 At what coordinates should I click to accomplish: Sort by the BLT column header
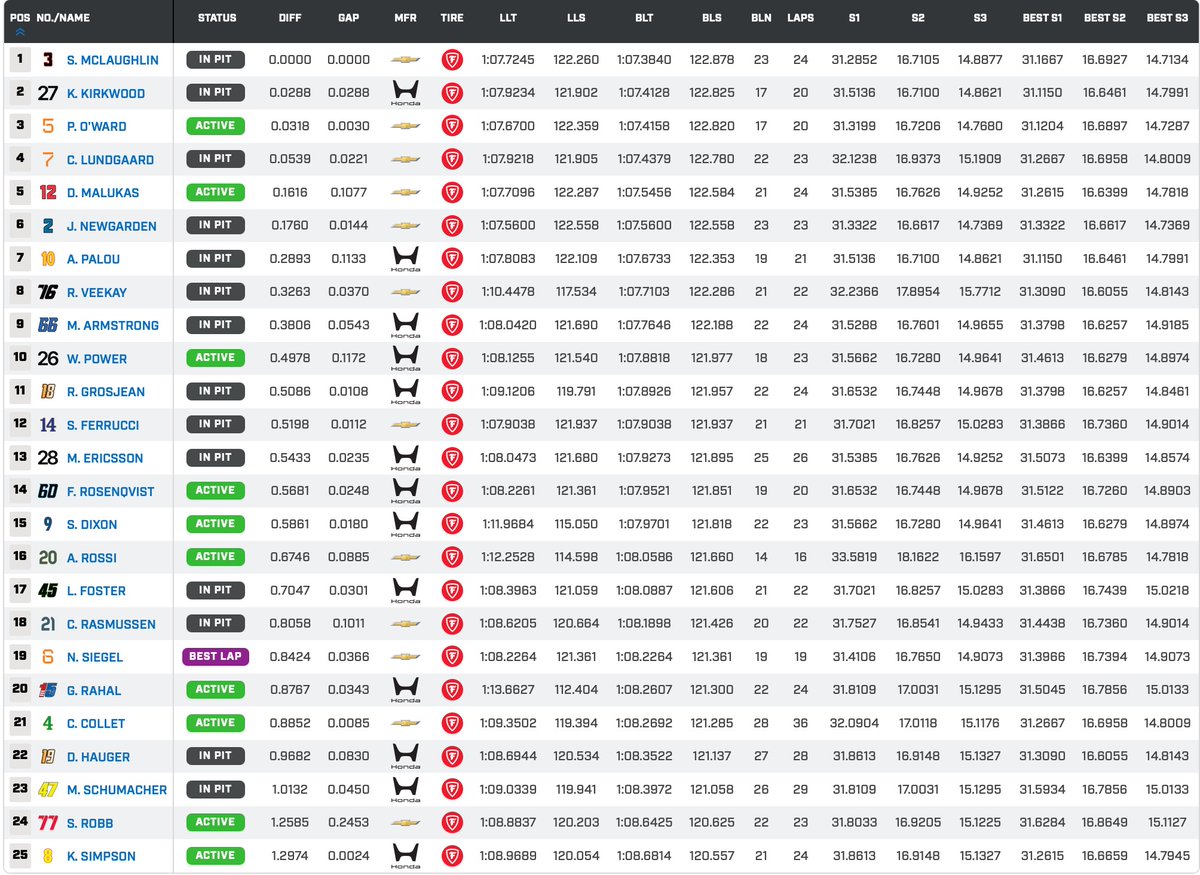(x=644, y=18)
